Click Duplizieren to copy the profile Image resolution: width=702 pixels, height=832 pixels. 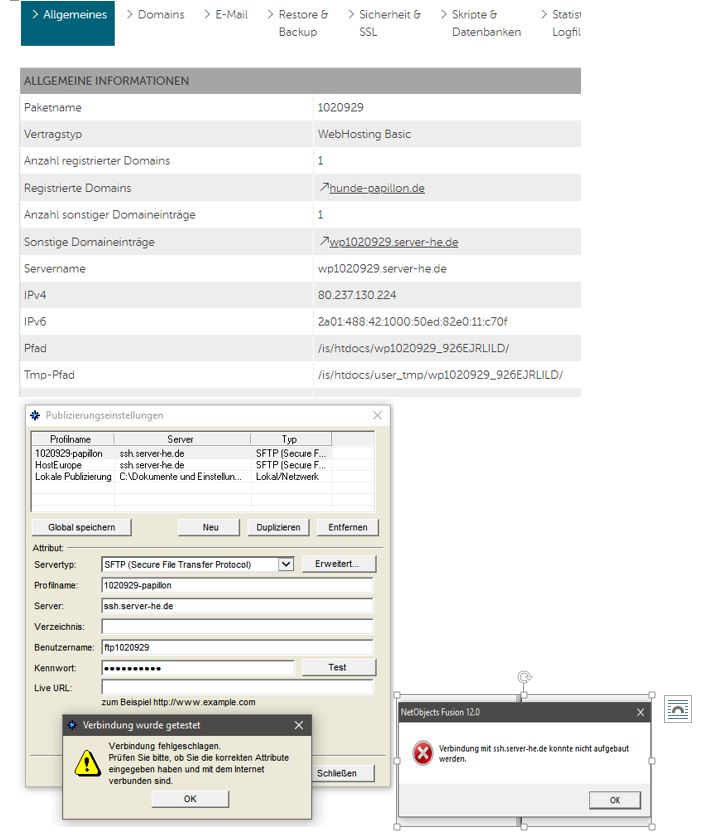(278, 527)
